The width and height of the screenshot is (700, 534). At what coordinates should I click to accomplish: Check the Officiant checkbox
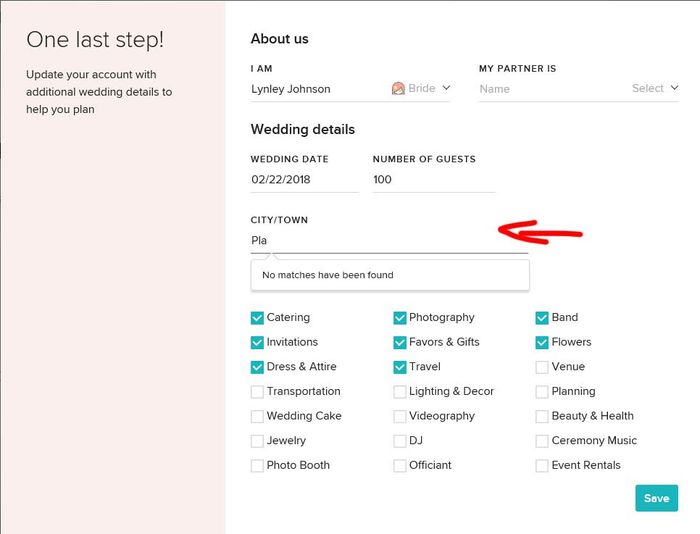[x=400, y=465]
